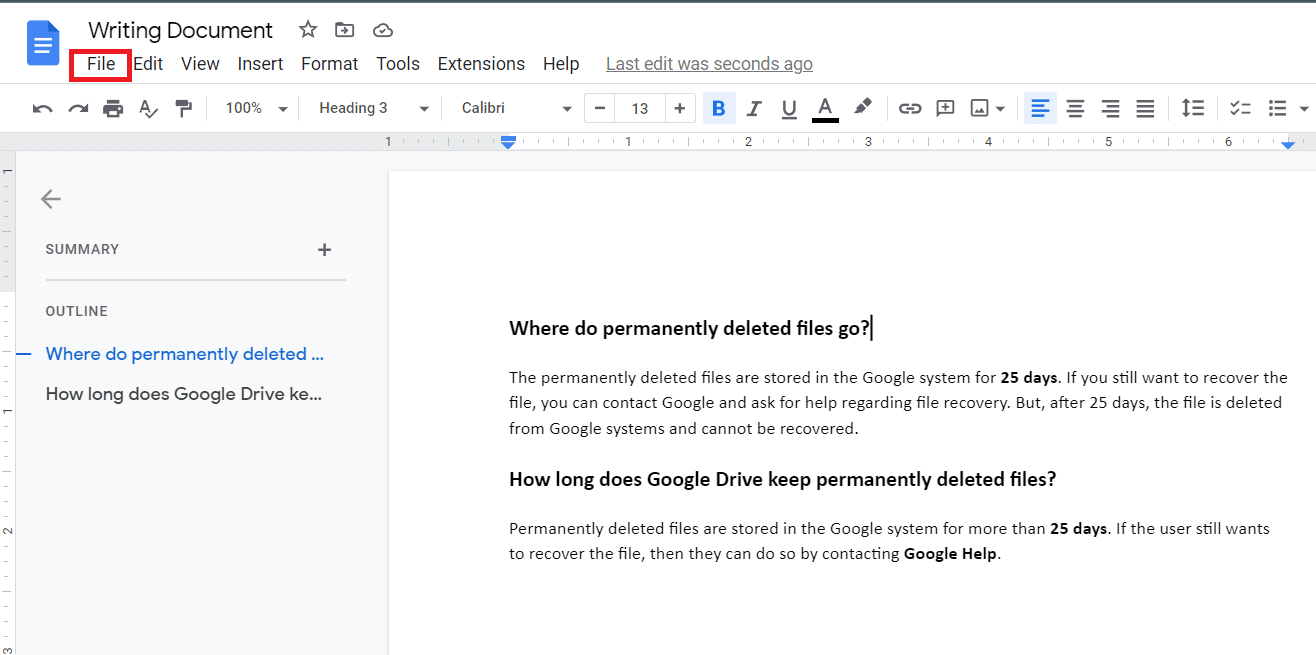Undo the last action
The width and height of the screenshot is (1316, 655).
[43, 108]
